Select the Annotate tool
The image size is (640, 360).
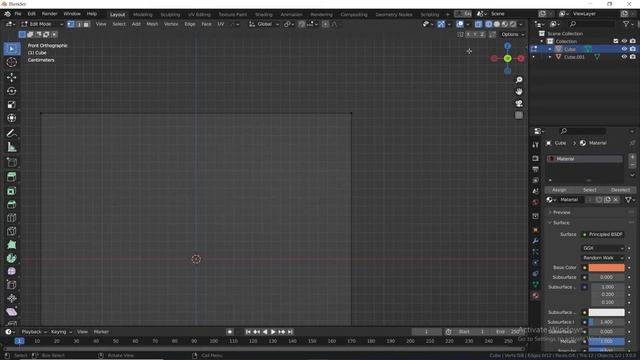(x=11, y=133)
